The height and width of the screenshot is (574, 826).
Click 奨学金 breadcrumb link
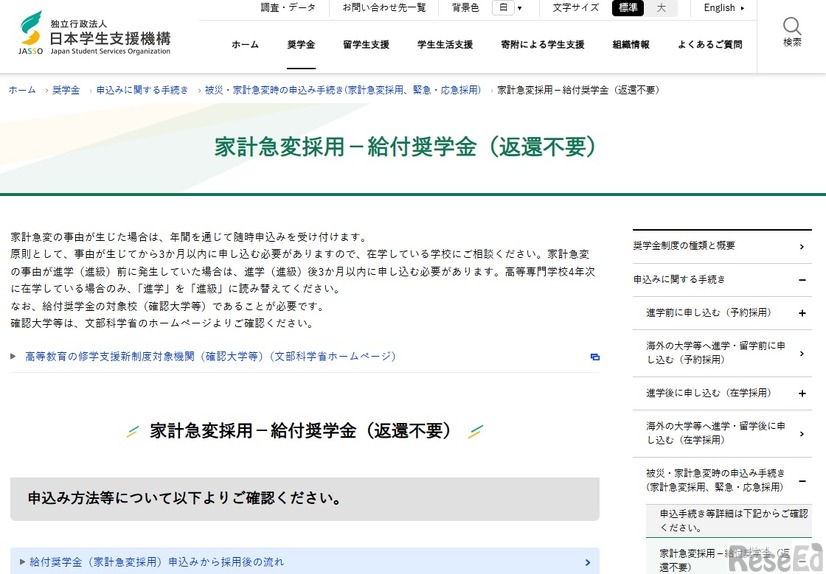pyautogui.click(x=66, y=90)
